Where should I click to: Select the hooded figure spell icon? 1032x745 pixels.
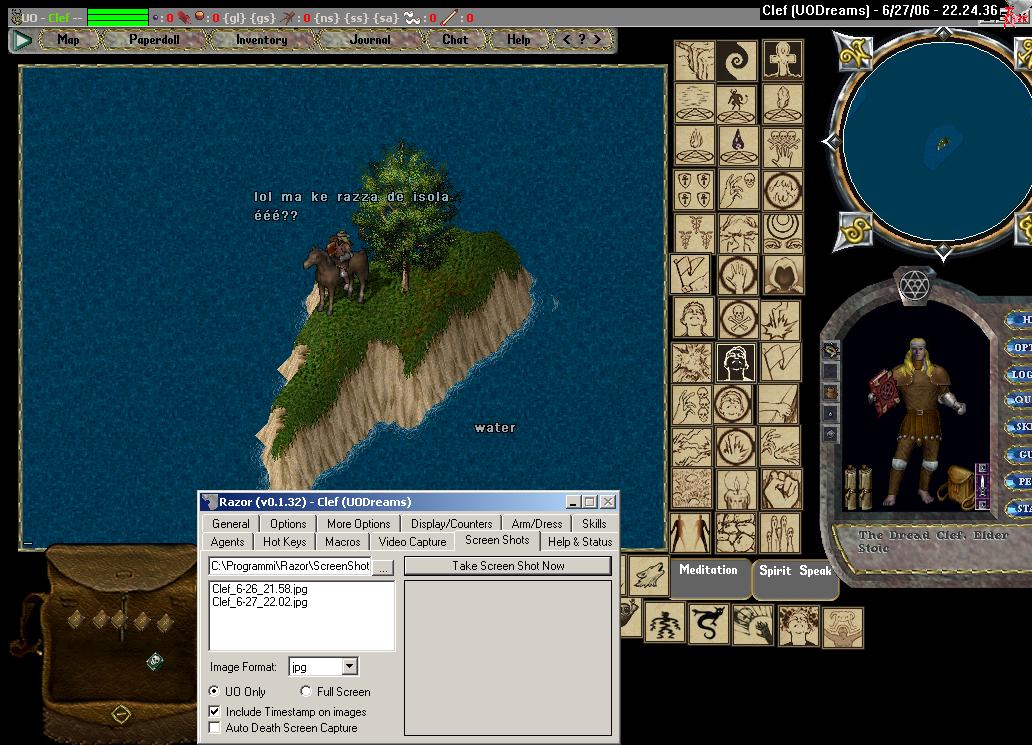(x=783, y=274)
